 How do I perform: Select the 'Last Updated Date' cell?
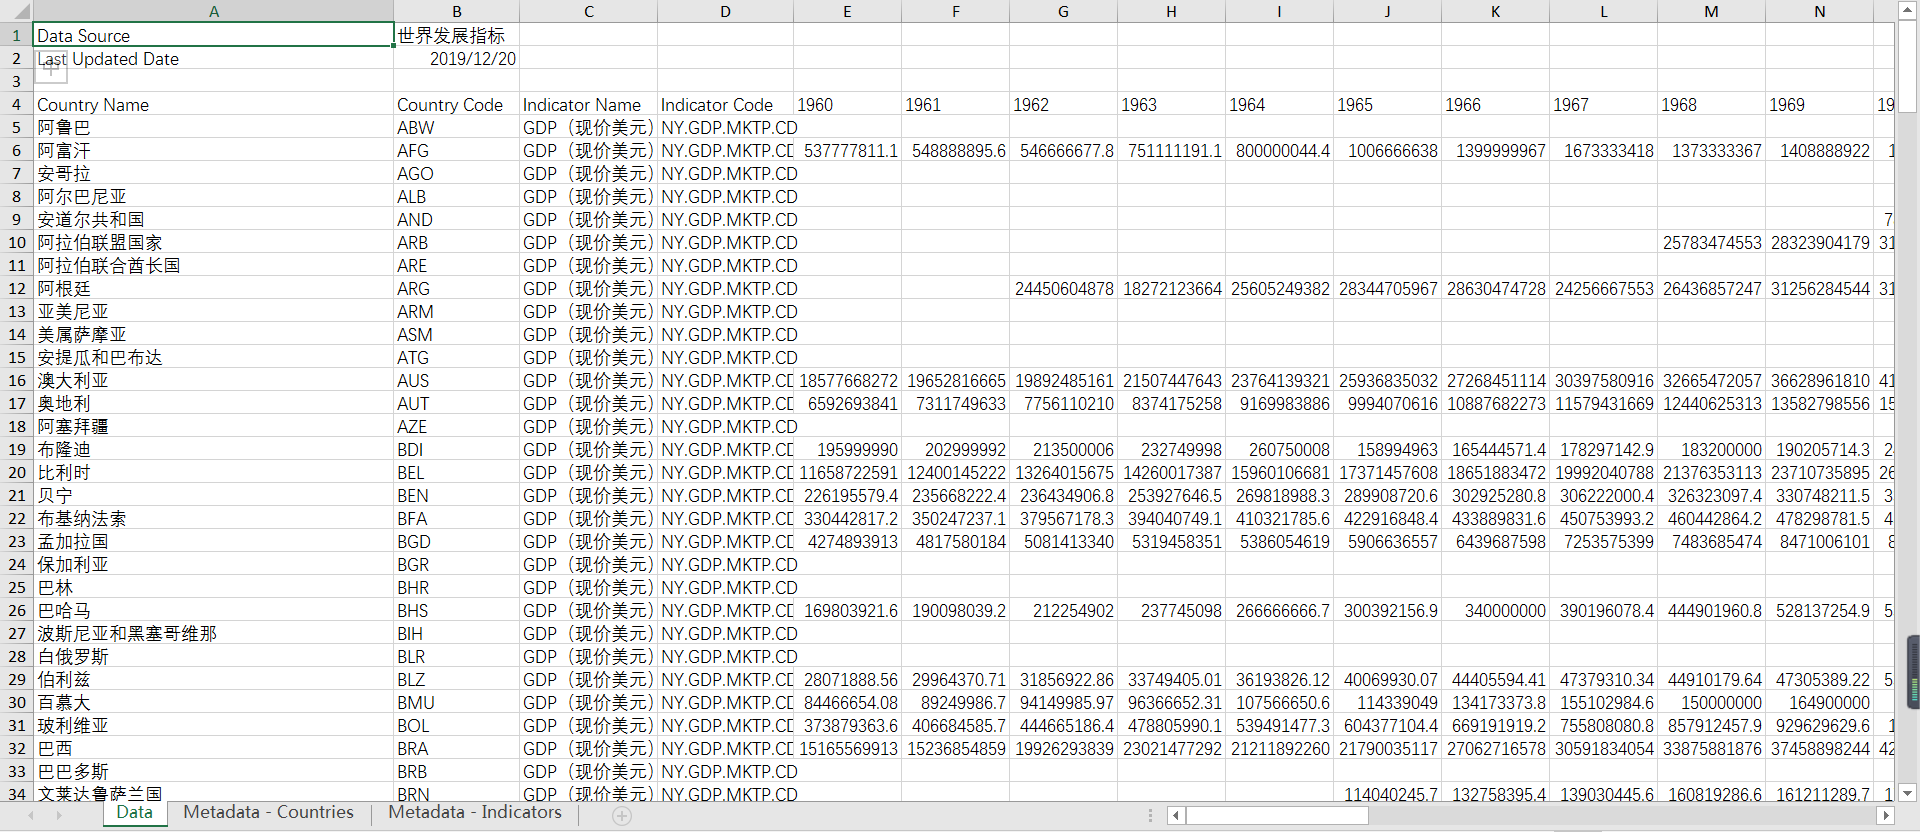[214, 59]
